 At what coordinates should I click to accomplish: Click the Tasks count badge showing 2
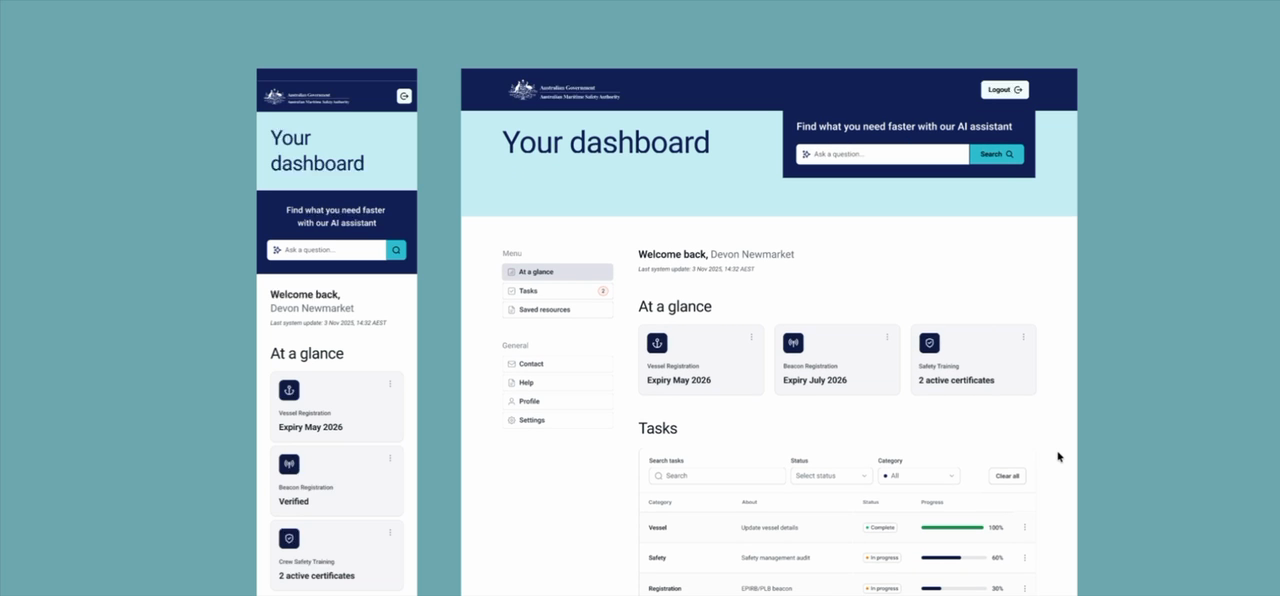pos(603,291)
